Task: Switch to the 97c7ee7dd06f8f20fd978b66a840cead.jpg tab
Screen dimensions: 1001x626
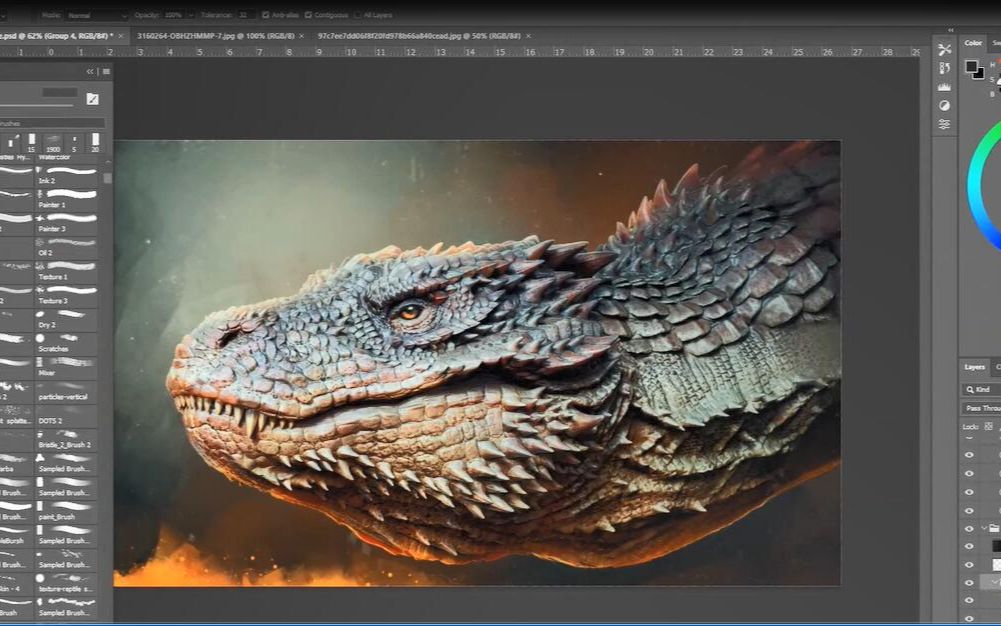Action: point(418,36)
